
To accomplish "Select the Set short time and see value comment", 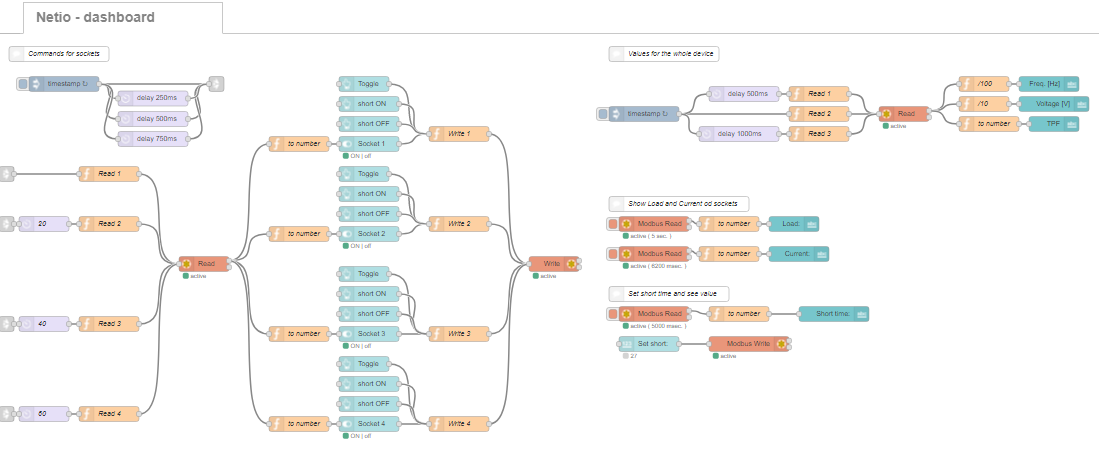I will 669,293.
